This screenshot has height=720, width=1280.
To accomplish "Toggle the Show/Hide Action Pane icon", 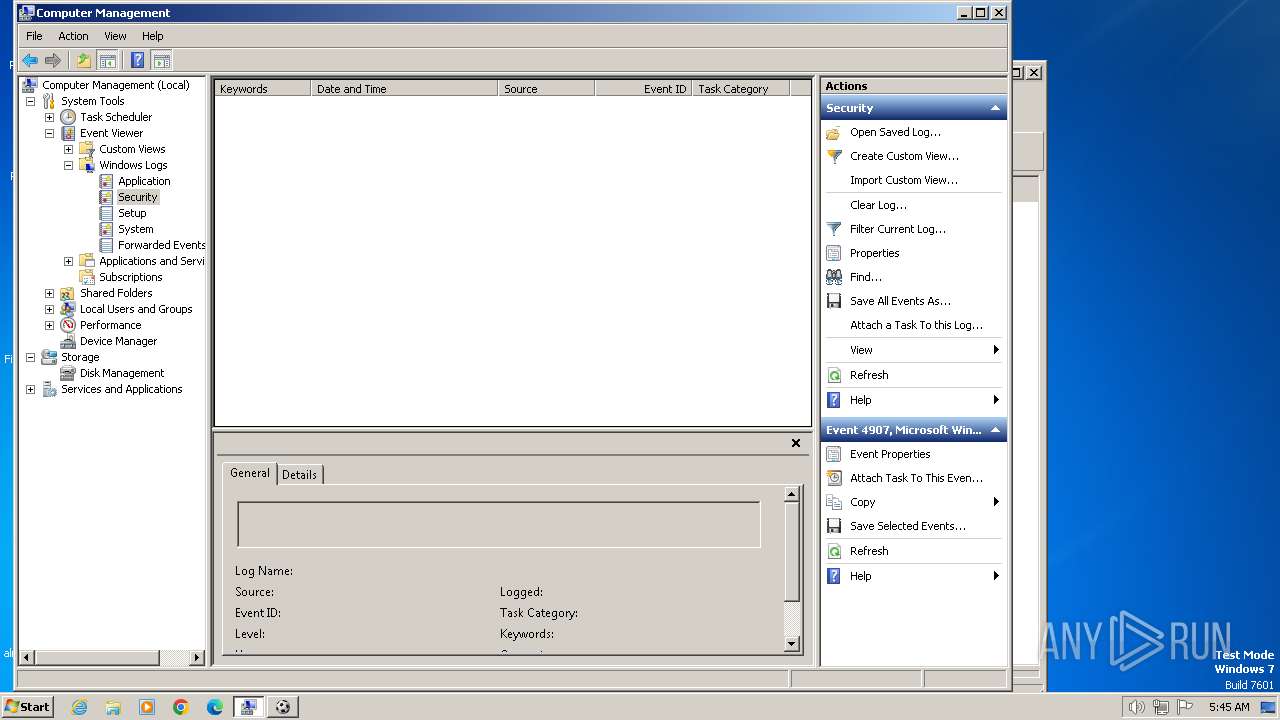I will tap(161, 60).
